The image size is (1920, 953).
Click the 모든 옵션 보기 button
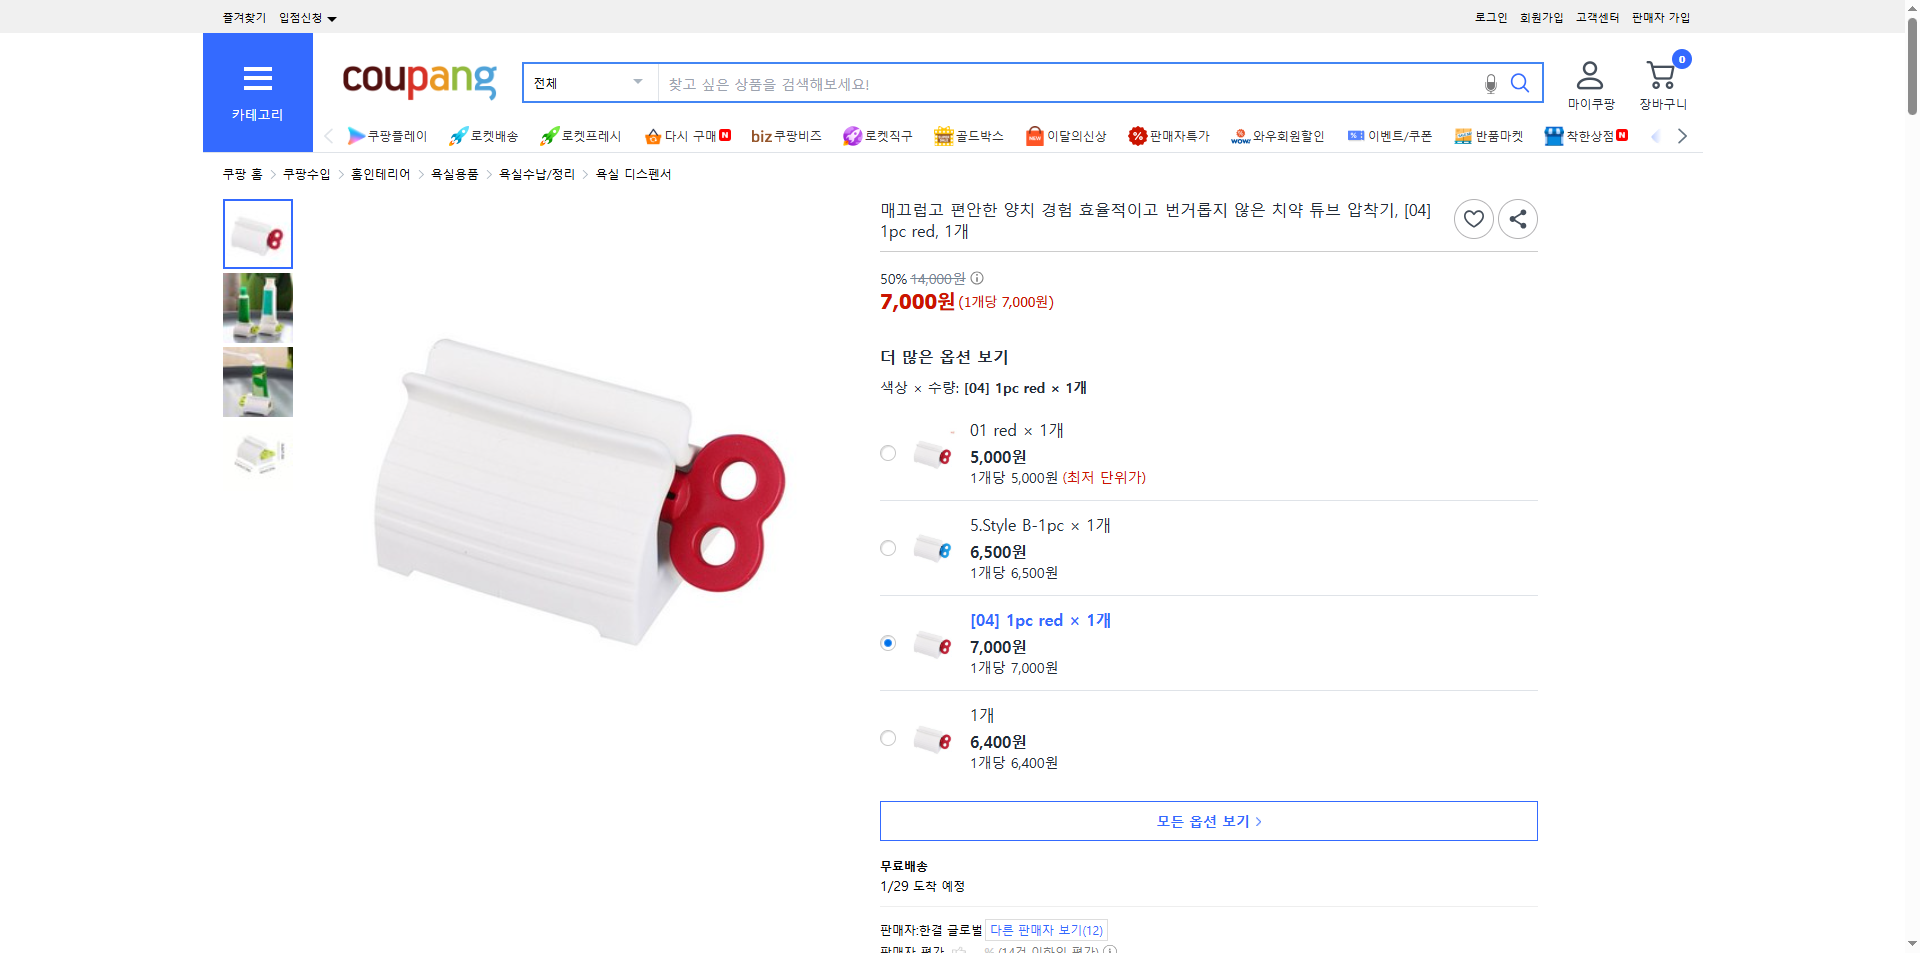tap(1207, 820)
